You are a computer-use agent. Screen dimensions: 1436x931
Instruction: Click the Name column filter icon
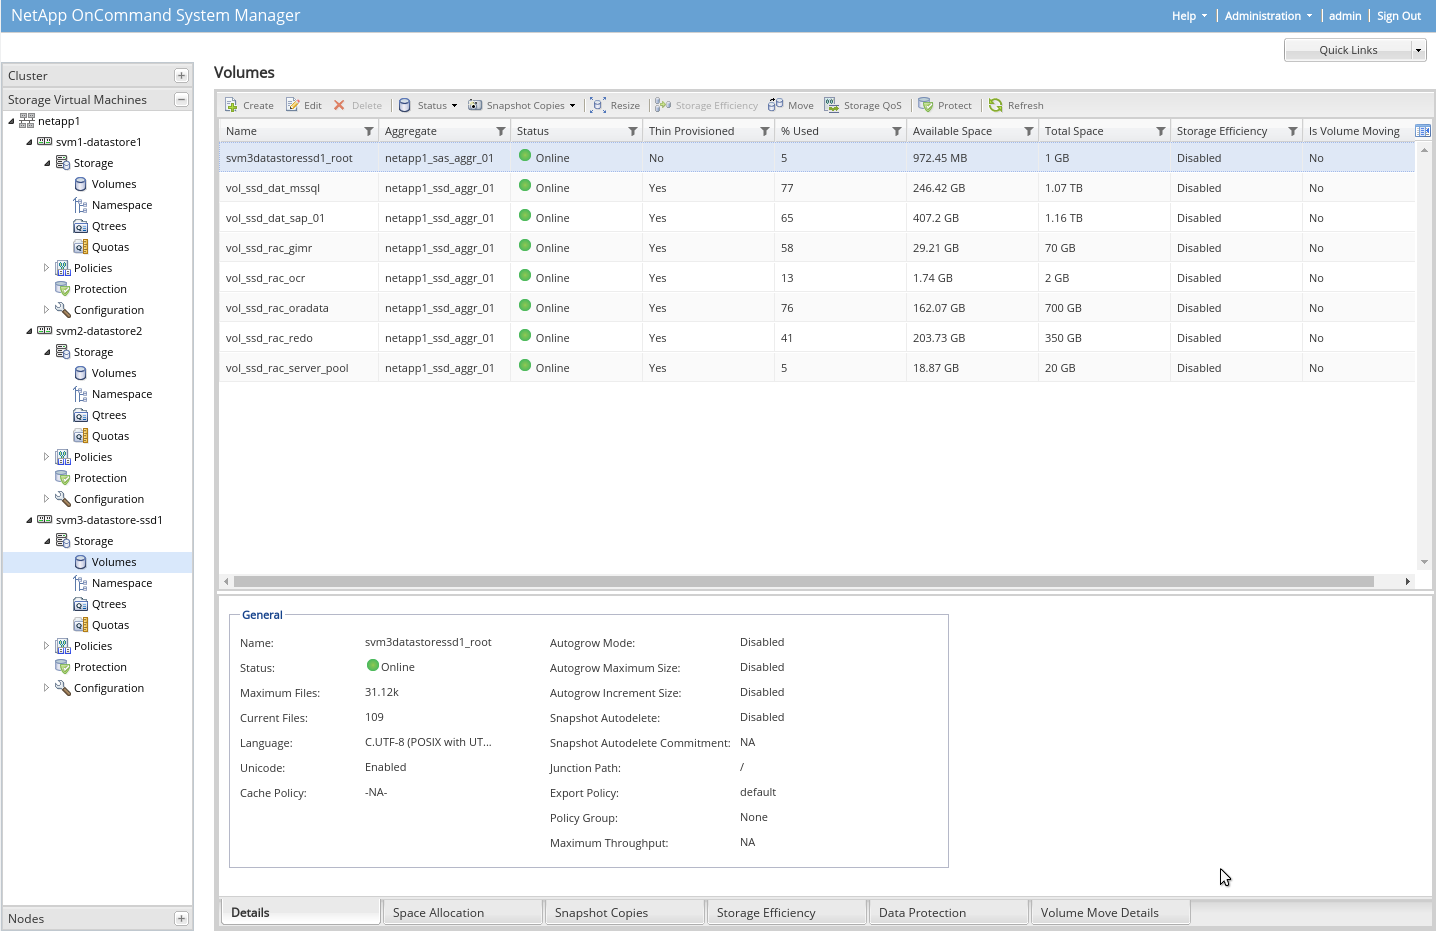[369, 131]
